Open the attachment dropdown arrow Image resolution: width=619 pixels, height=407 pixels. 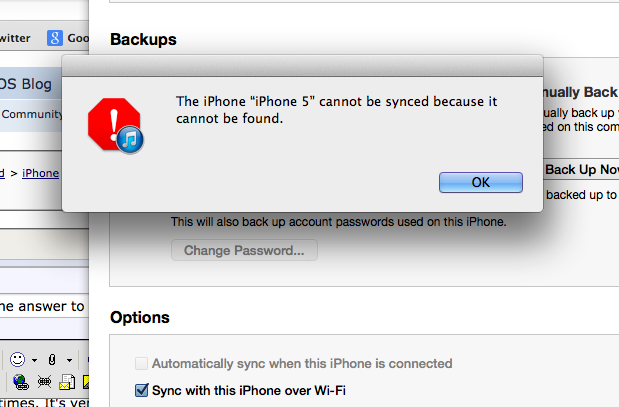pos(68,358)
